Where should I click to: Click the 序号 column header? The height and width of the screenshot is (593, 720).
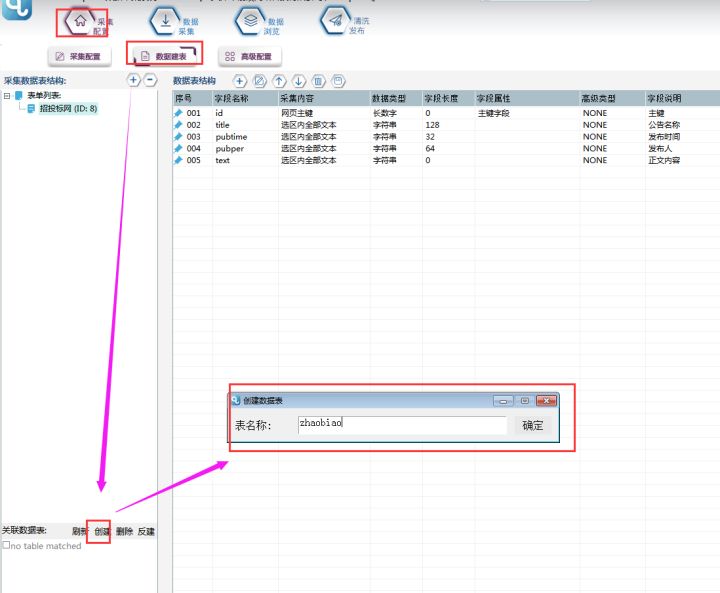tap(193, 98)
